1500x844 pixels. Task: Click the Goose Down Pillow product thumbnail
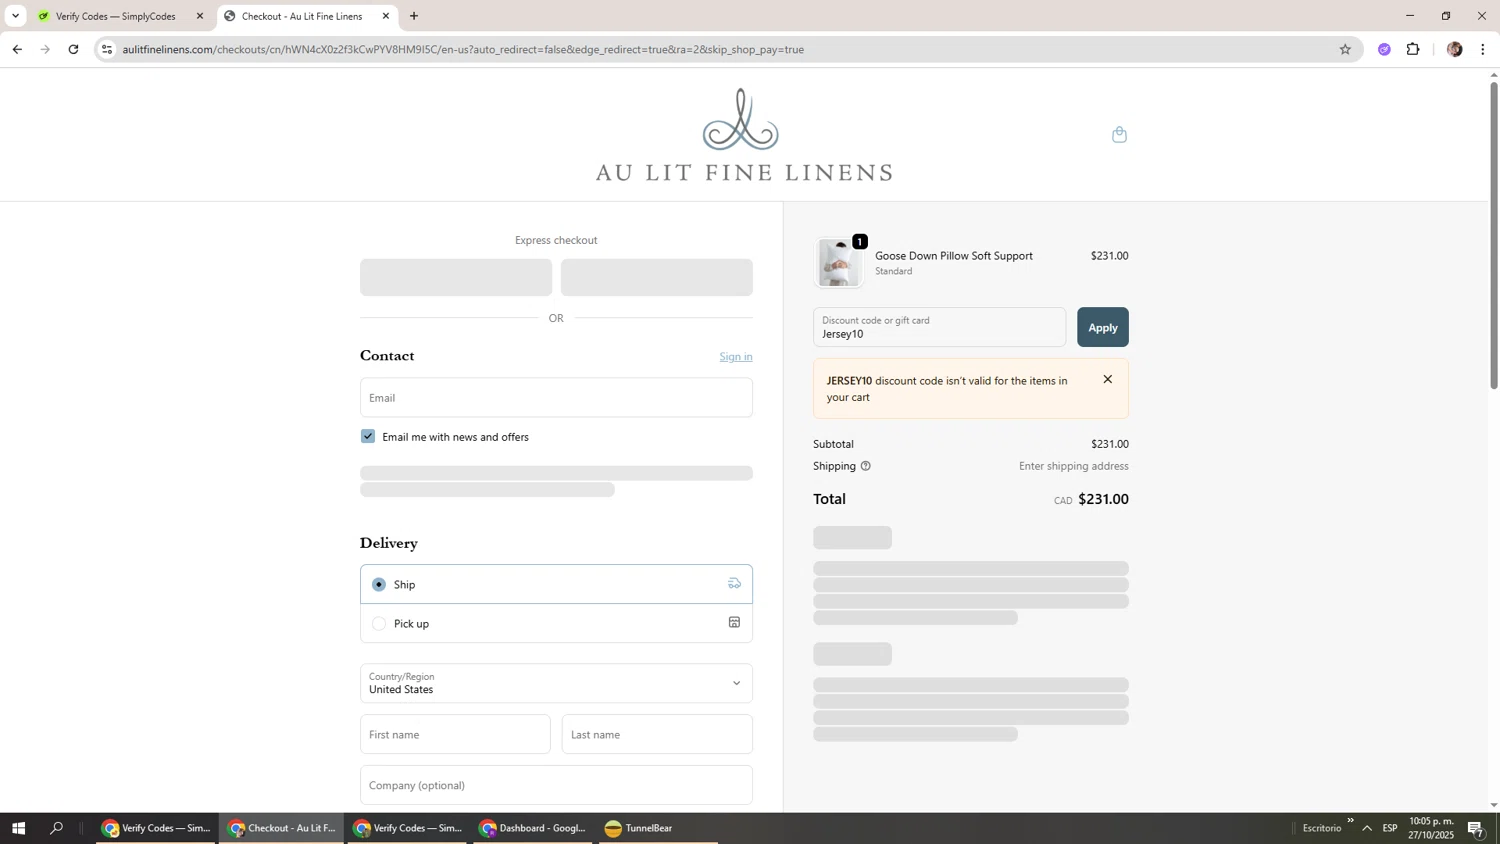pyautogui.click(x=839, y=263)
